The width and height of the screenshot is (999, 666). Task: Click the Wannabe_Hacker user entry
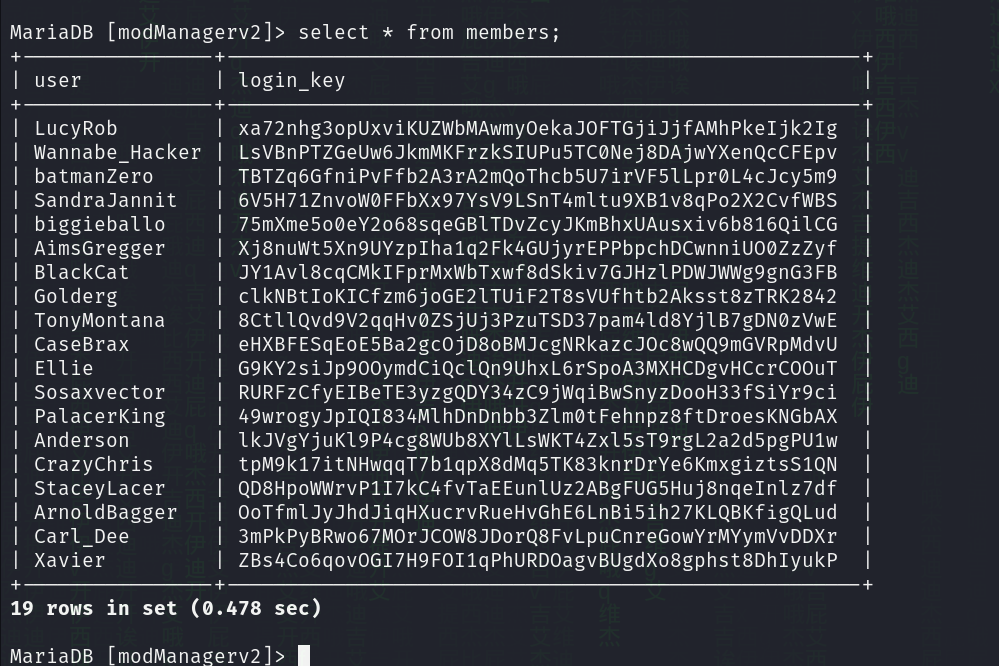tap(118, 152)
